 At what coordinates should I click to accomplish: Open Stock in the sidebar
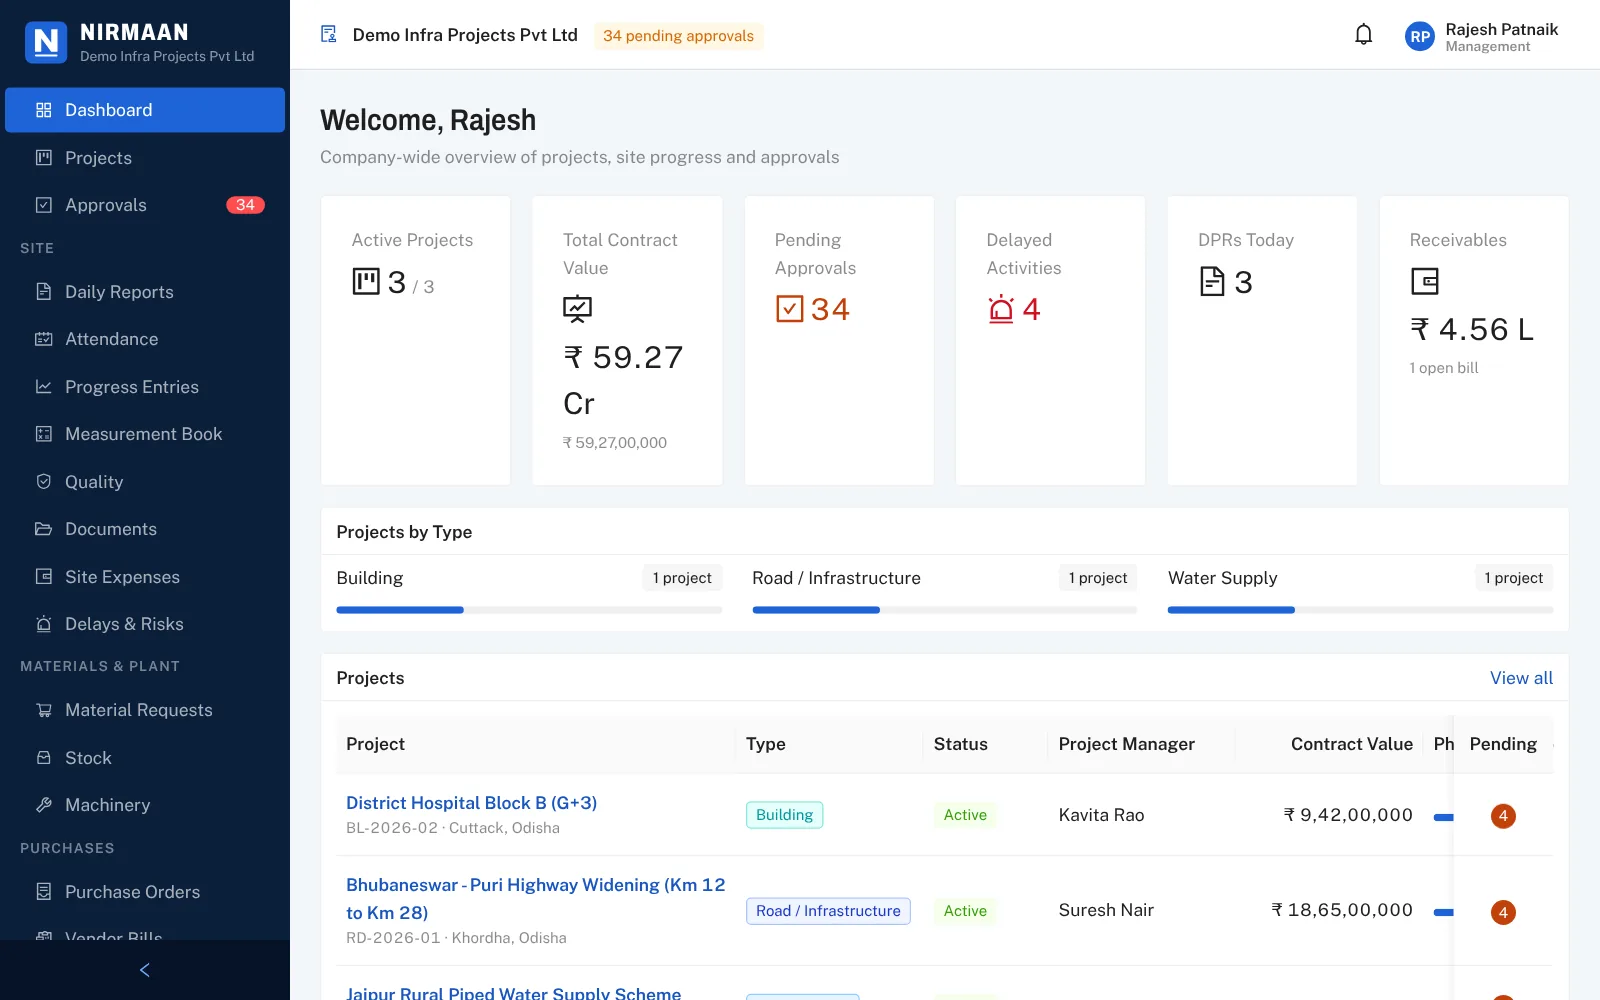[145, 758]
